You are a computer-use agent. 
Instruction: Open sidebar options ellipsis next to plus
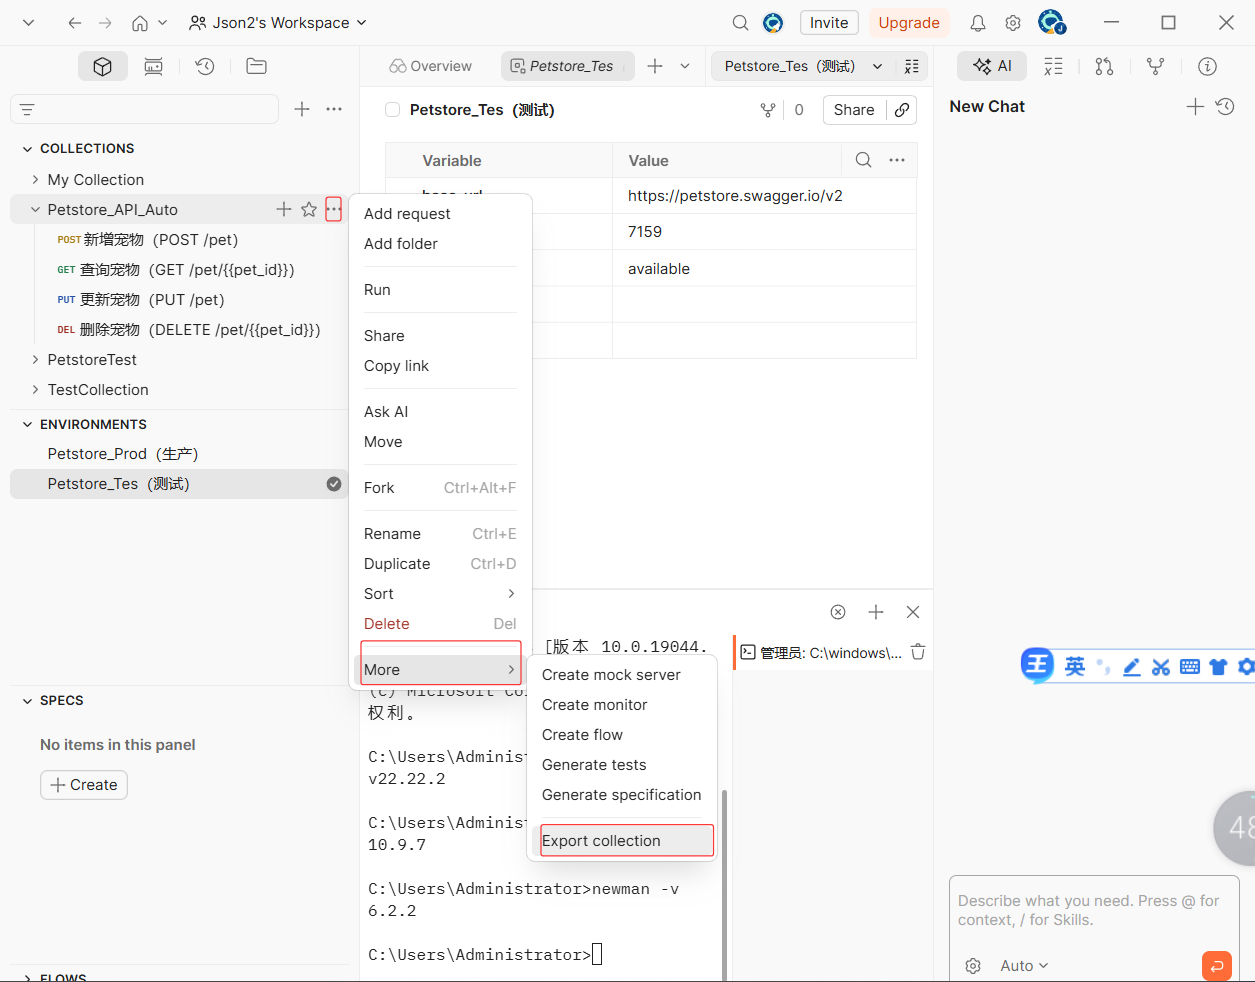point(334,109)
